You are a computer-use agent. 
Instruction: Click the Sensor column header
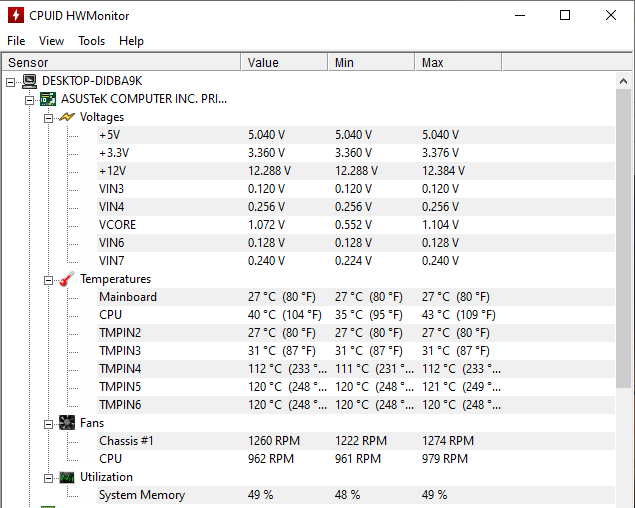pos(120,63)
